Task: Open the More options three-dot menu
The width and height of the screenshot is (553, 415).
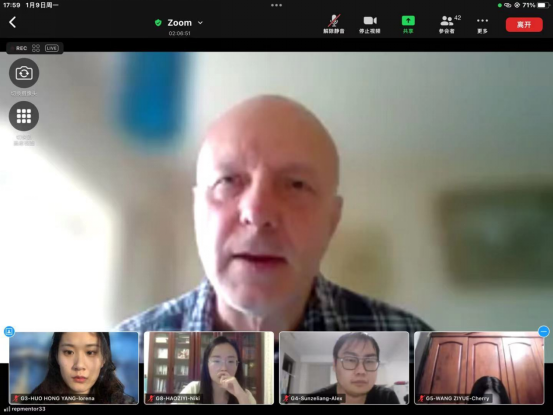Action: pos(482,24)
